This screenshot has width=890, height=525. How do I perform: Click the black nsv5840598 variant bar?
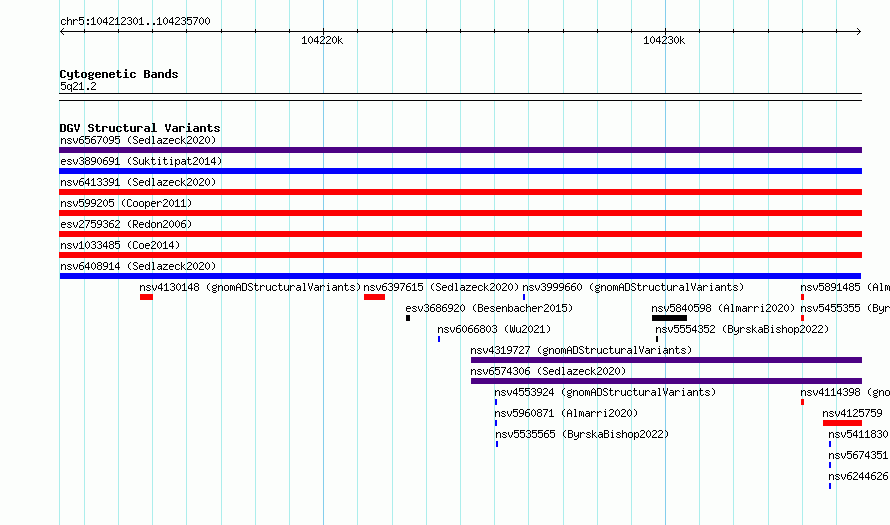tap(669, 318)
